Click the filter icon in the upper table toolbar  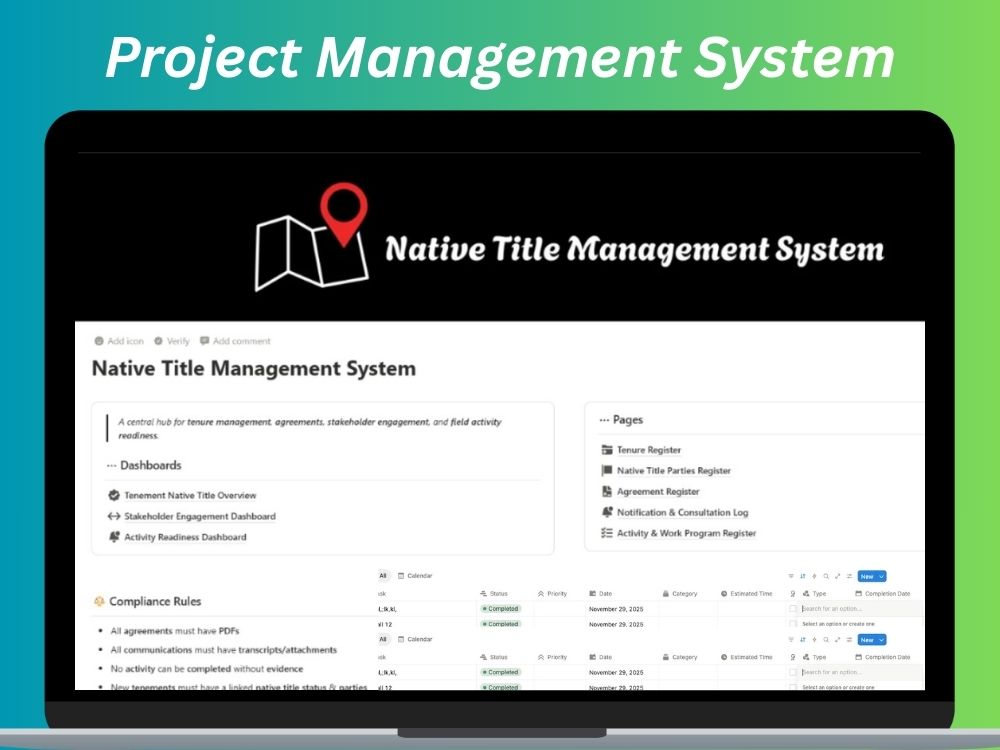pyautogui.click(x=791, y=577)
